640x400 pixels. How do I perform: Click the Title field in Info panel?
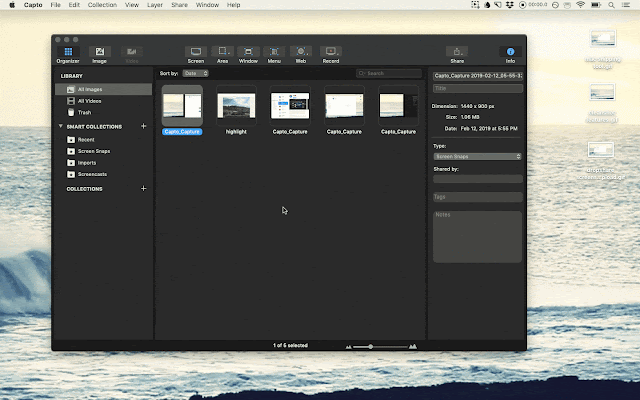tap(478, 88)
